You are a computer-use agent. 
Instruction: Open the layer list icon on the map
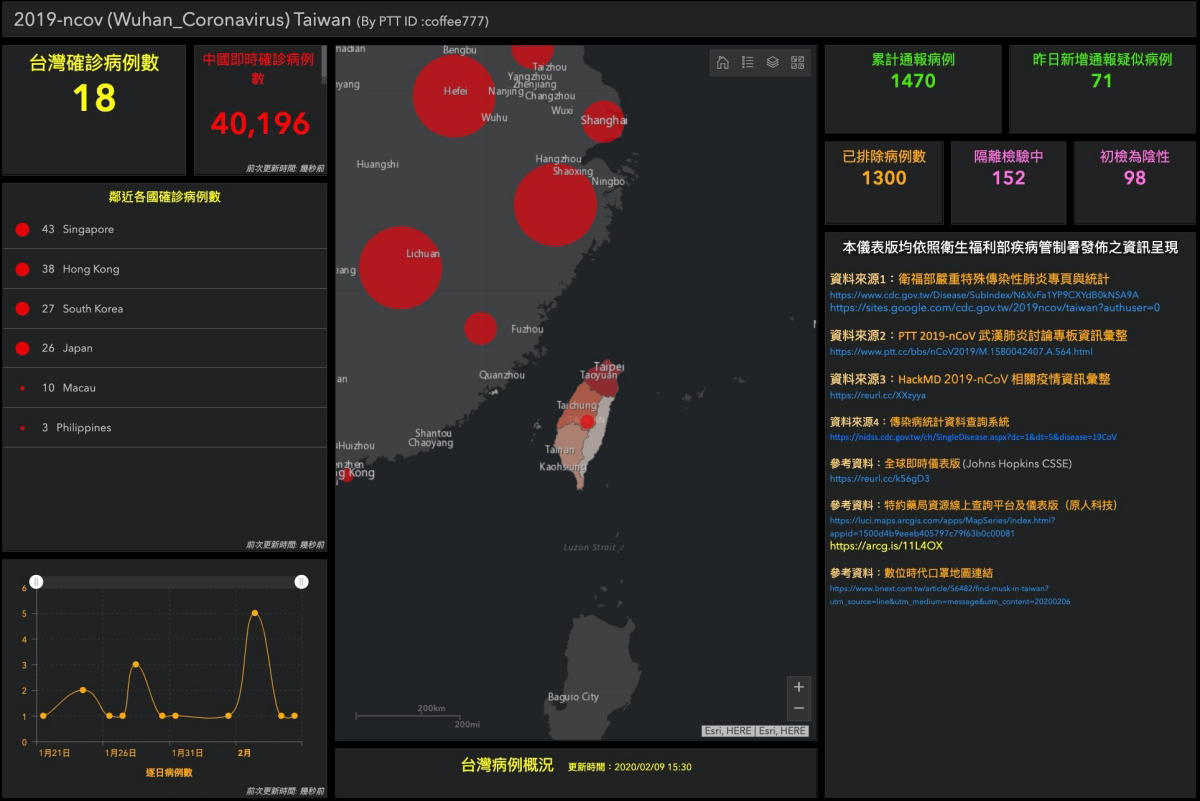pyautogui.click(x=770, y=62)
